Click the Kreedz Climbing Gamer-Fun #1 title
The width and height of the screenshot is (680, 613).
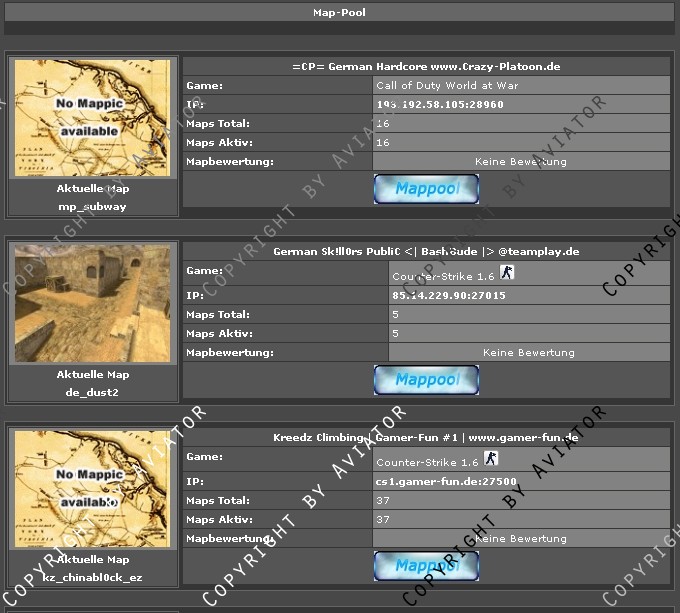[x=426, y=437]
